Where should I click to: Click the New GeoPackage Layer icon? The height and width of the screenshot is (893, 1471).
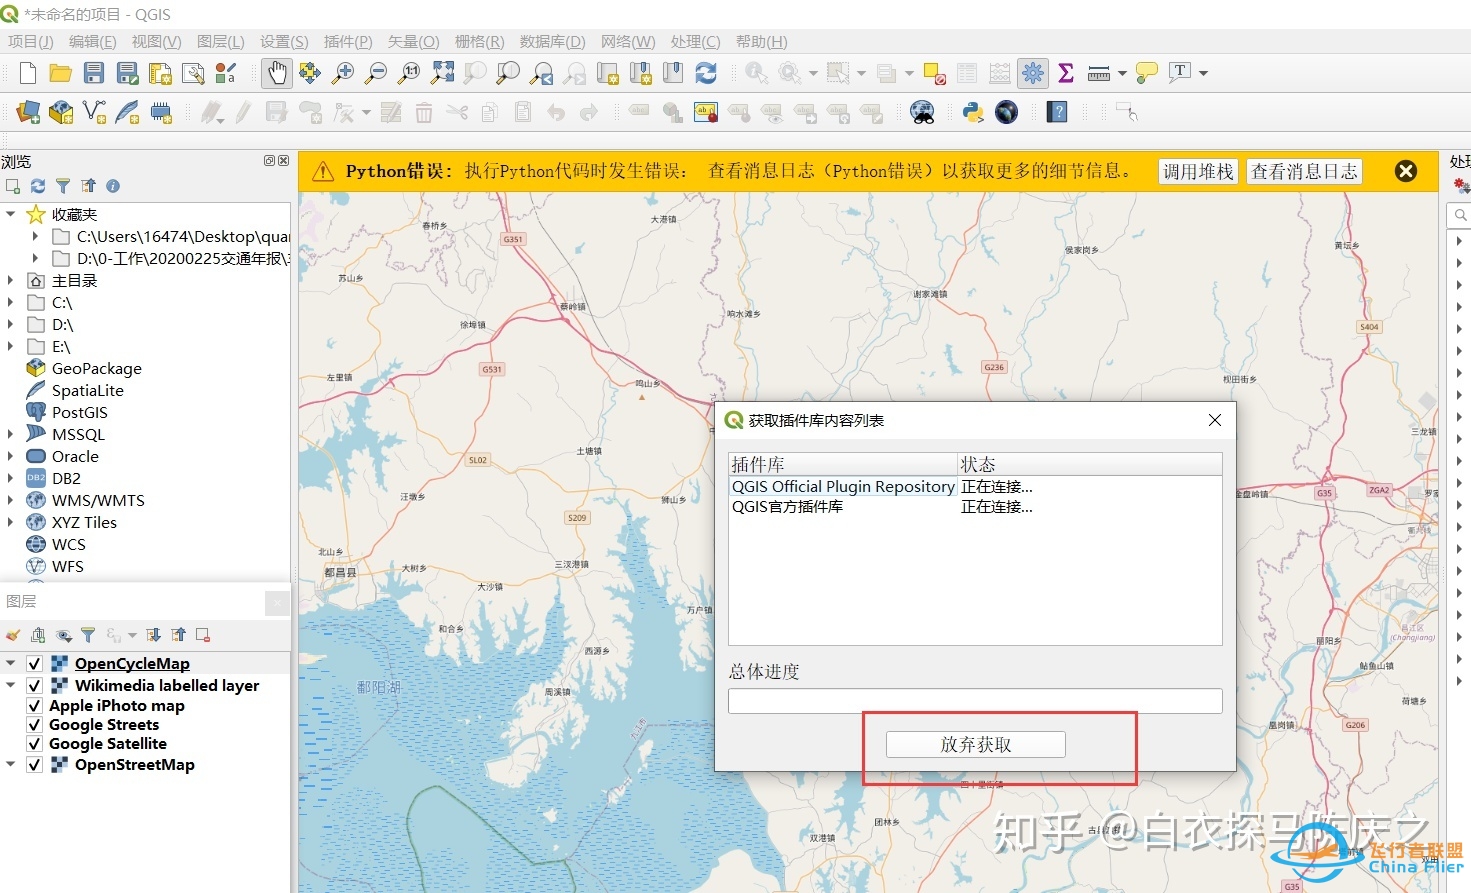click(x=61, y=112)
